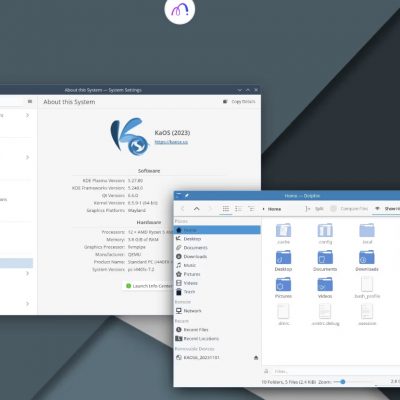Expand the chevron just below highlighted settings row
400x400 pixels.
(27, 273)
